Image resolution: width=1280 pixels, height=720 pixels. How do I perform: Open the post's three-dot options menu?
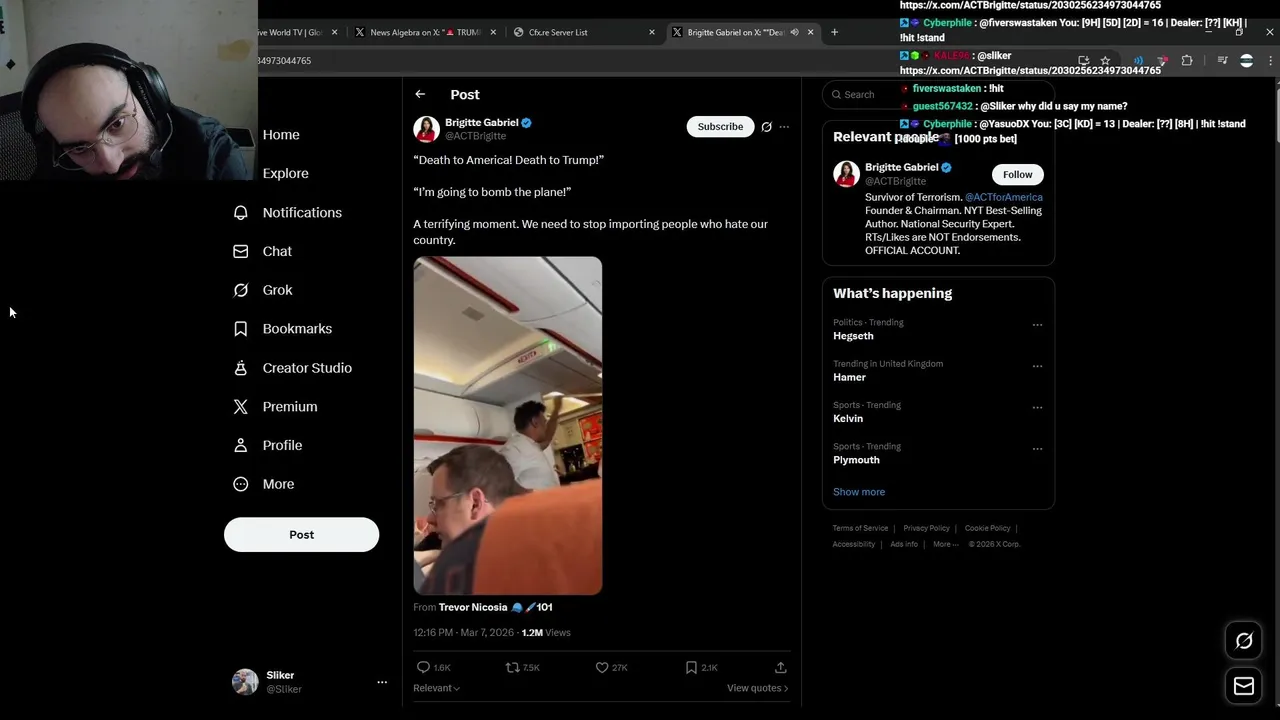click(784, 127)
